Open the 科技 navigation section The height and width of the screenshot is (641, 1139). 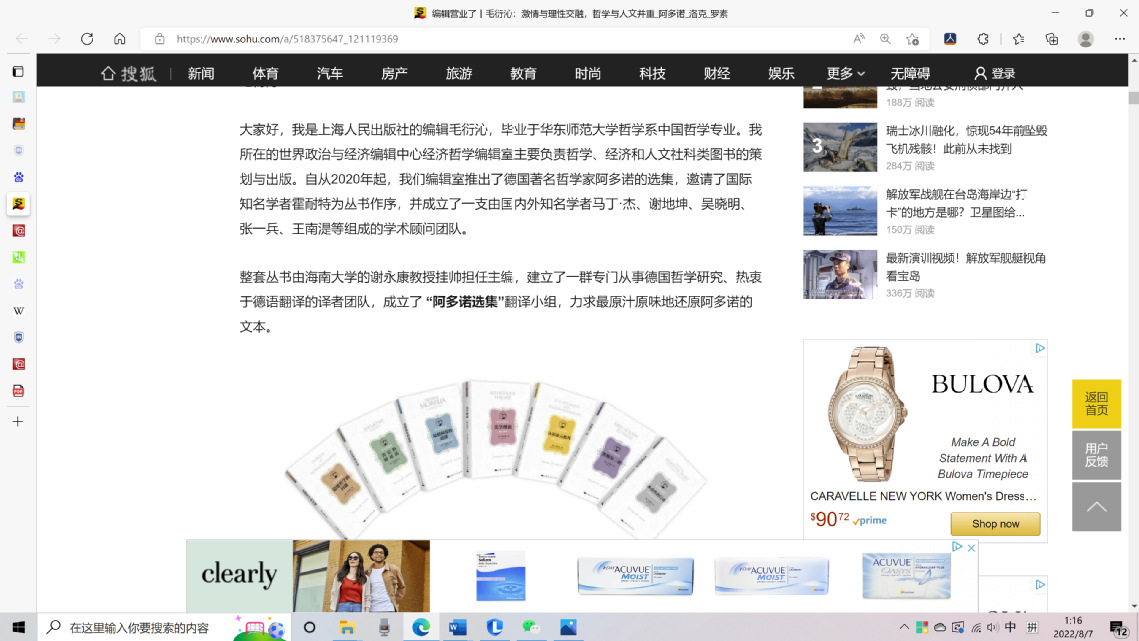(652, 73)
